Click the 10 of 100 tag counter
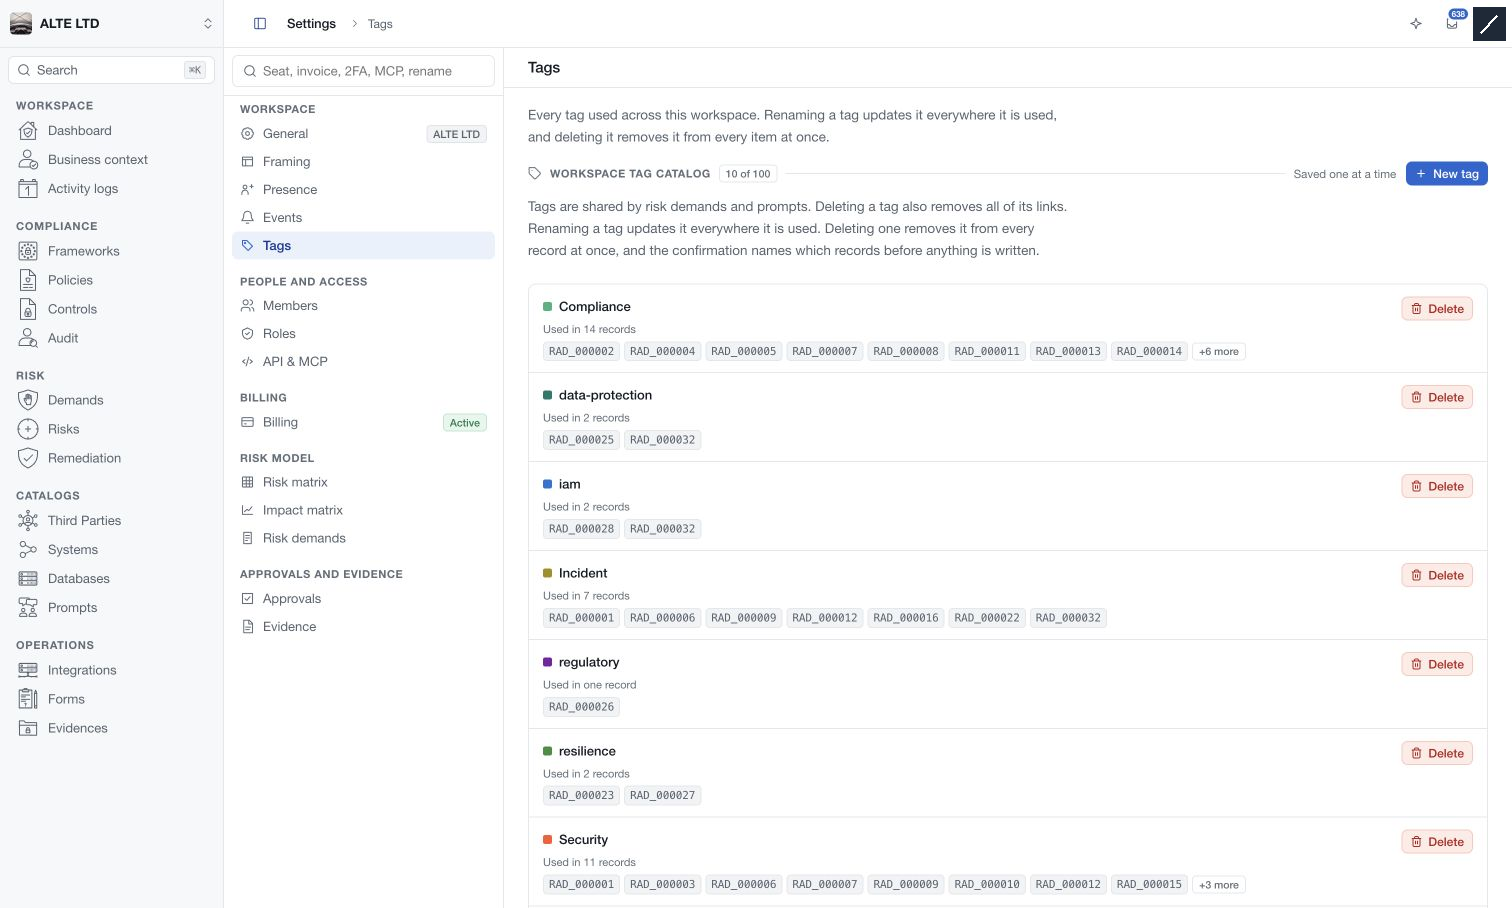Viewport: 1512px width, 908px height. coord(748,174)
